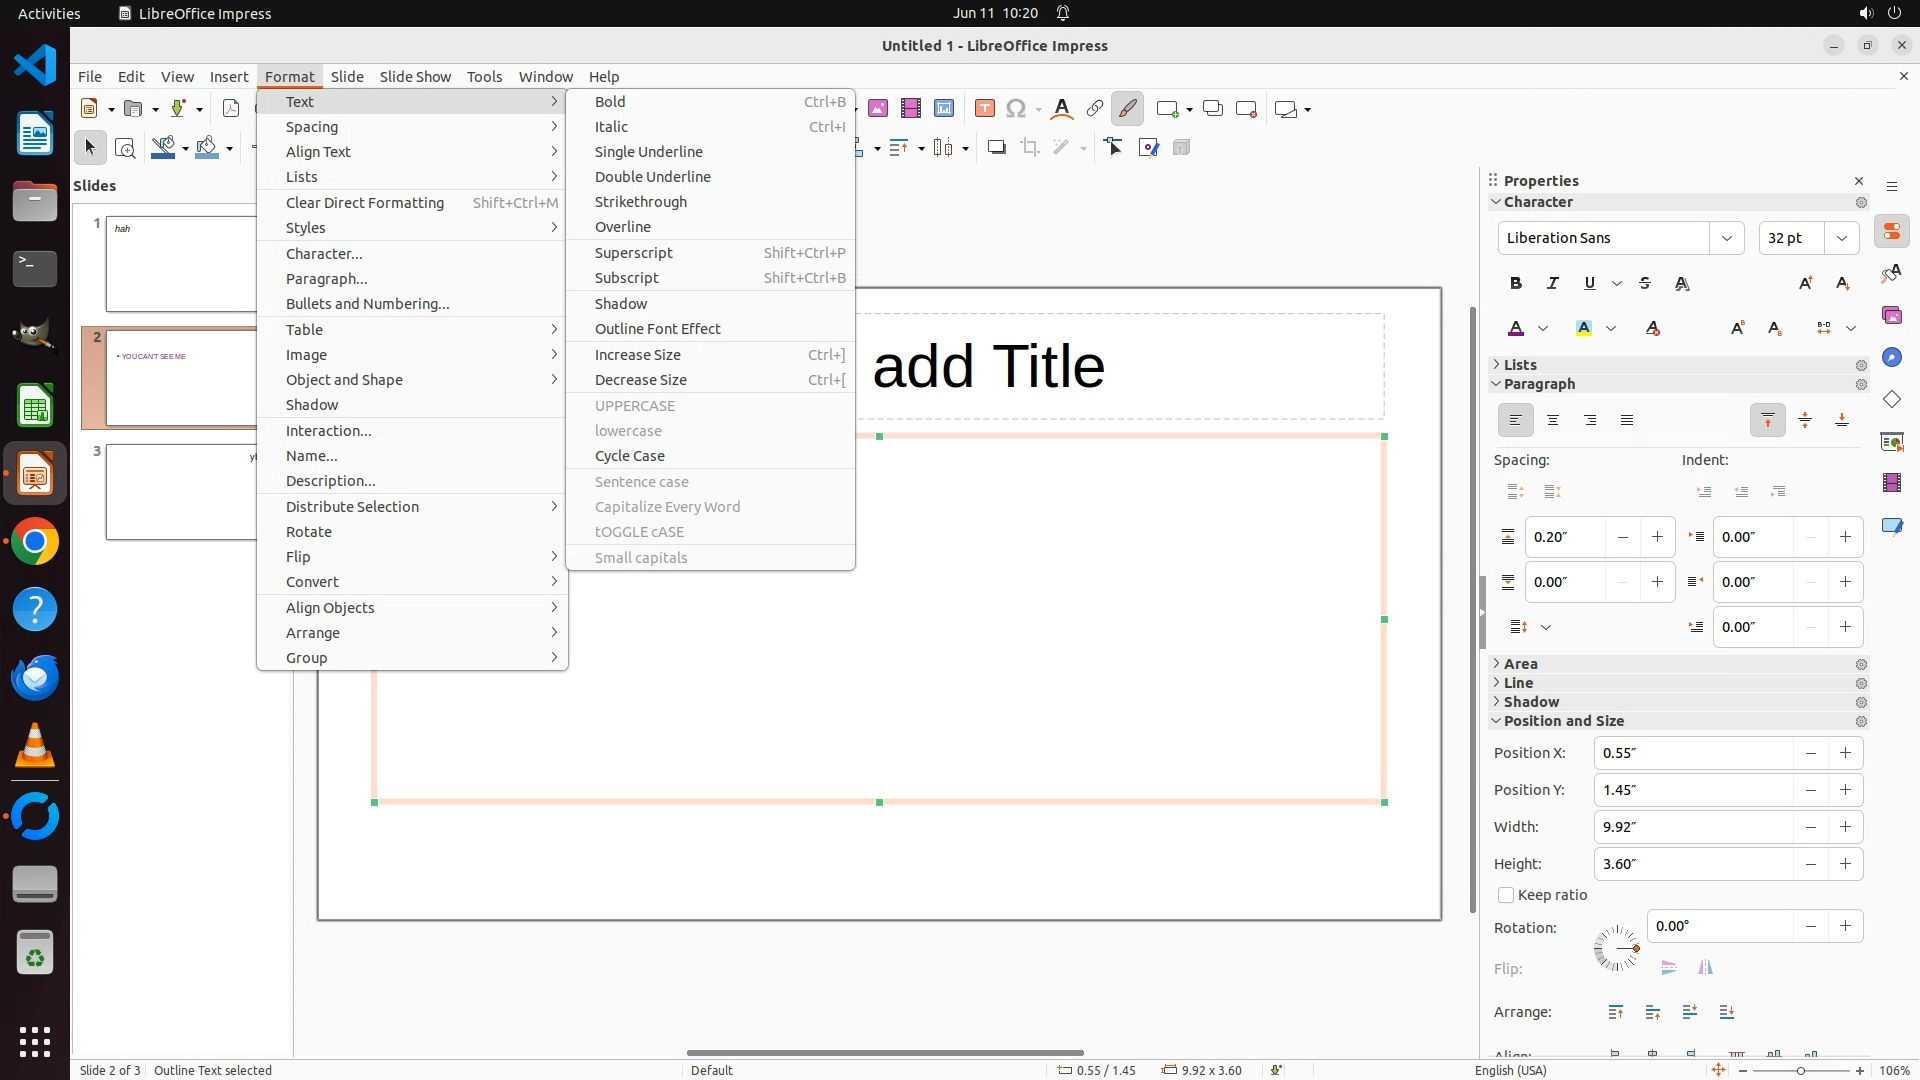Image resolution: width=1920 pixels, height=1080 pixels.
Task: Click the Insert Hyperlink toolbar icon
Action: point(1095,109)
